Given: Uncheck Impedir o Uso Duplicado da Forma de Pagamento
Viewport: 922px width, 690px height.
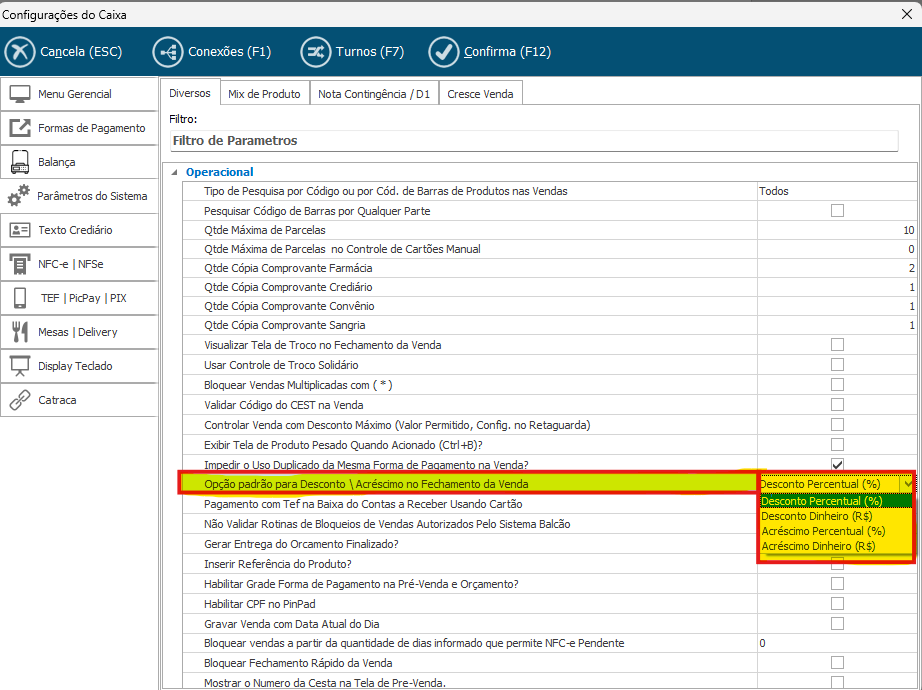Looking at the screenshot, I should [x=837, y=465].
